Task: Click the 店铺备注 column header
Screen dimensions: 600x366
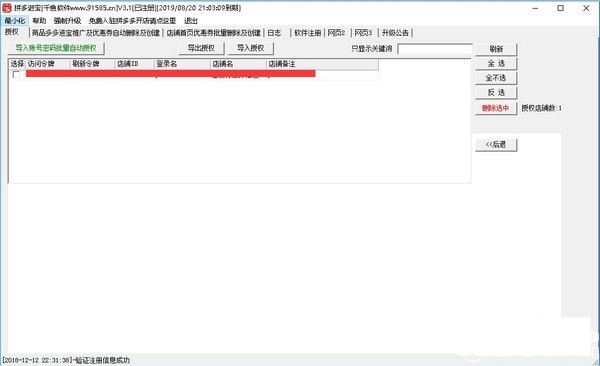Action: 322,64
